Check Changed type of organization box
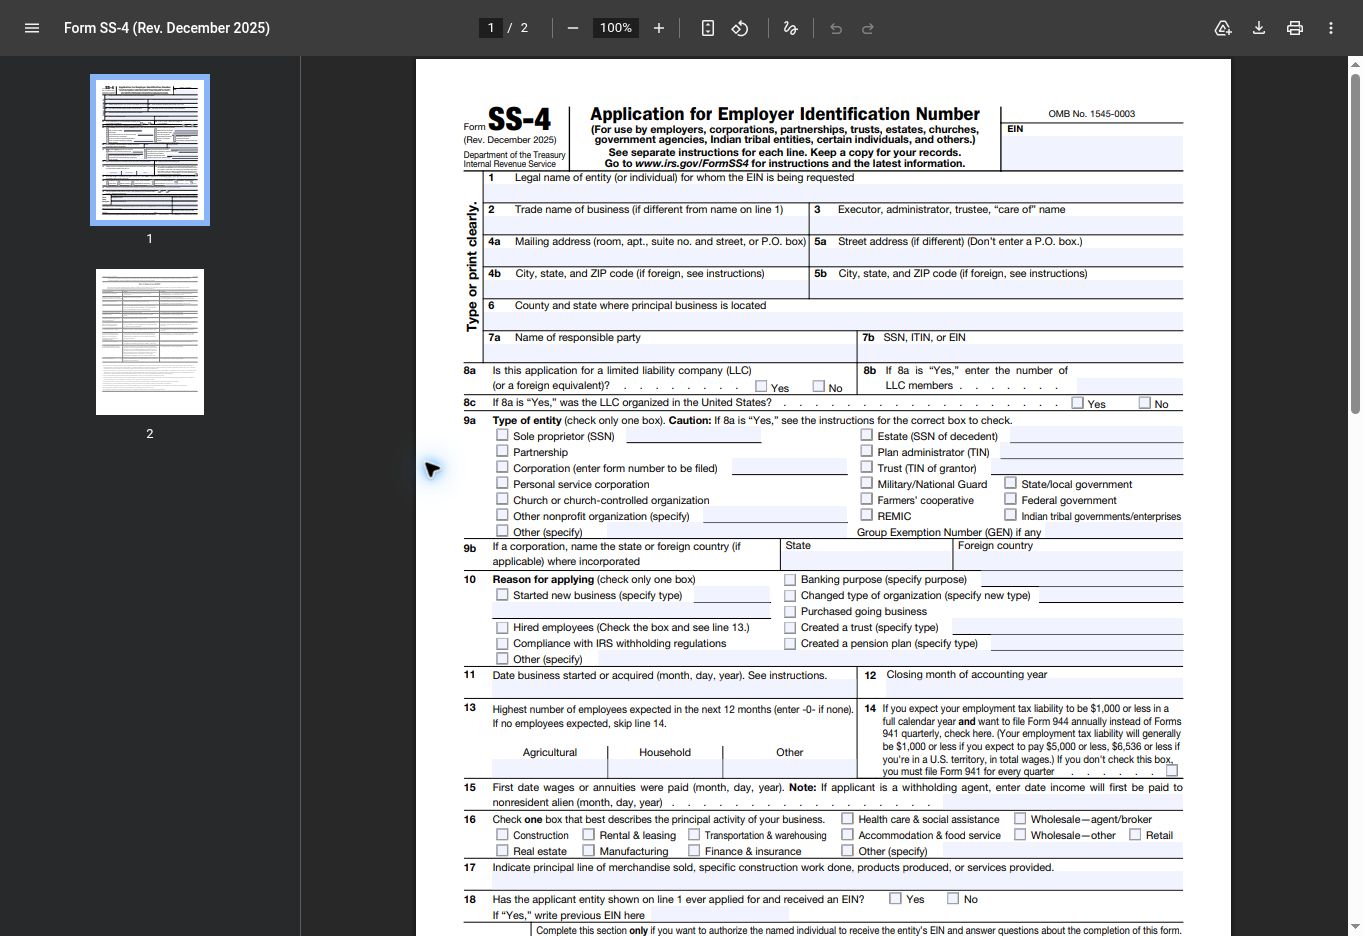The image size is (1363, 936). tap(790, 595)
